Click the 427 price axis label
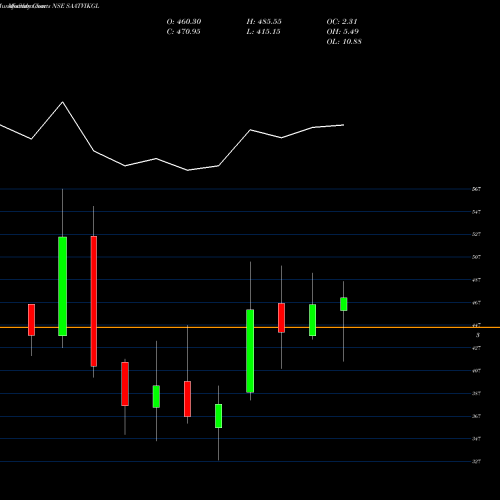 point(476,348)
